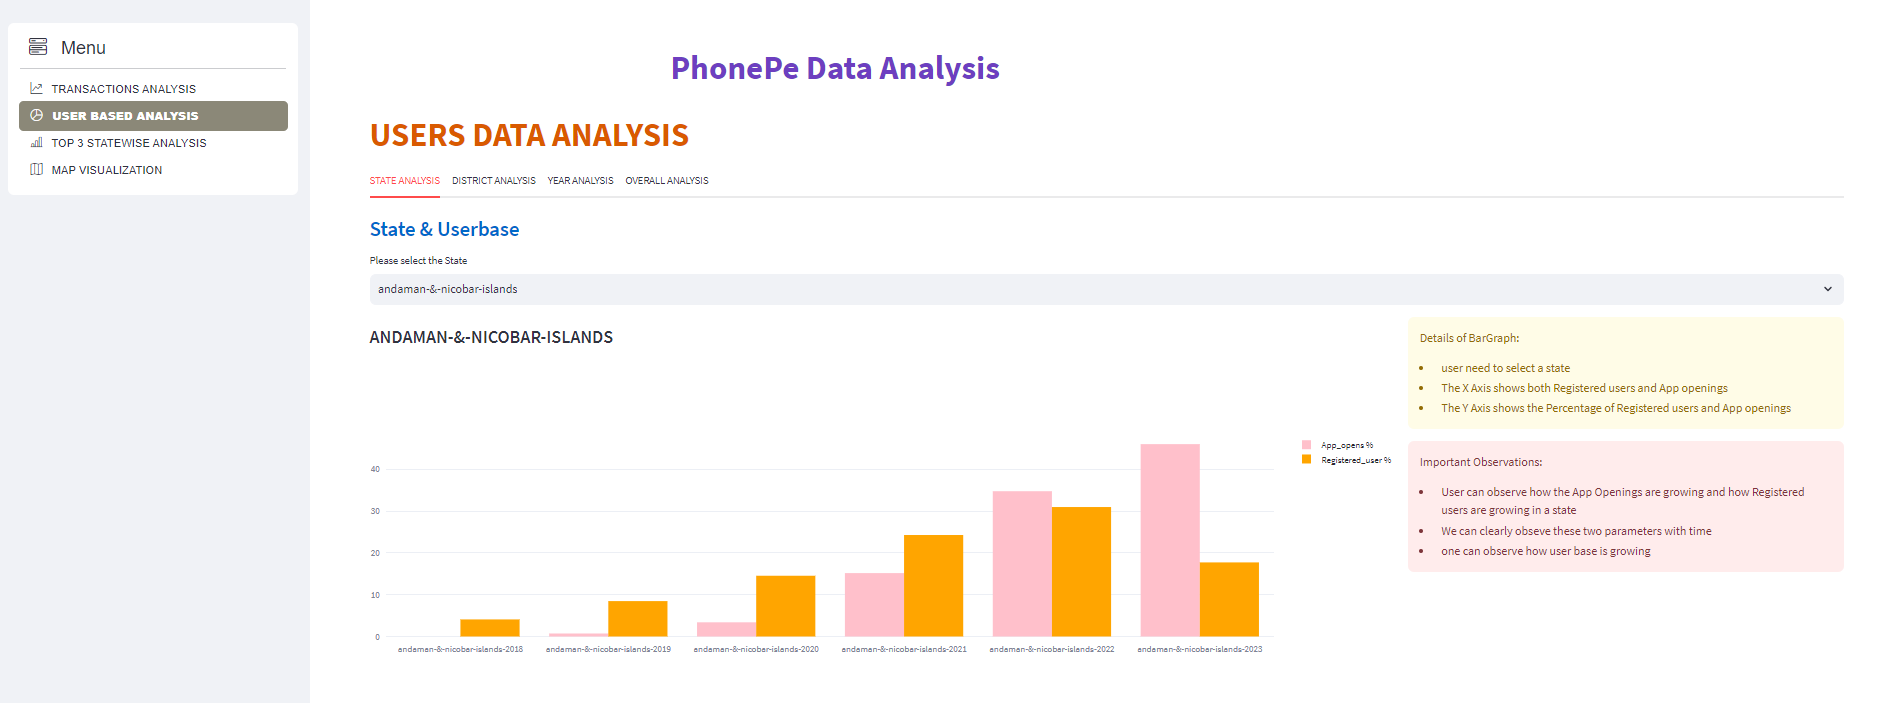Switch to the District Analysis tab

pyautogui.click(x=493, y=180)
